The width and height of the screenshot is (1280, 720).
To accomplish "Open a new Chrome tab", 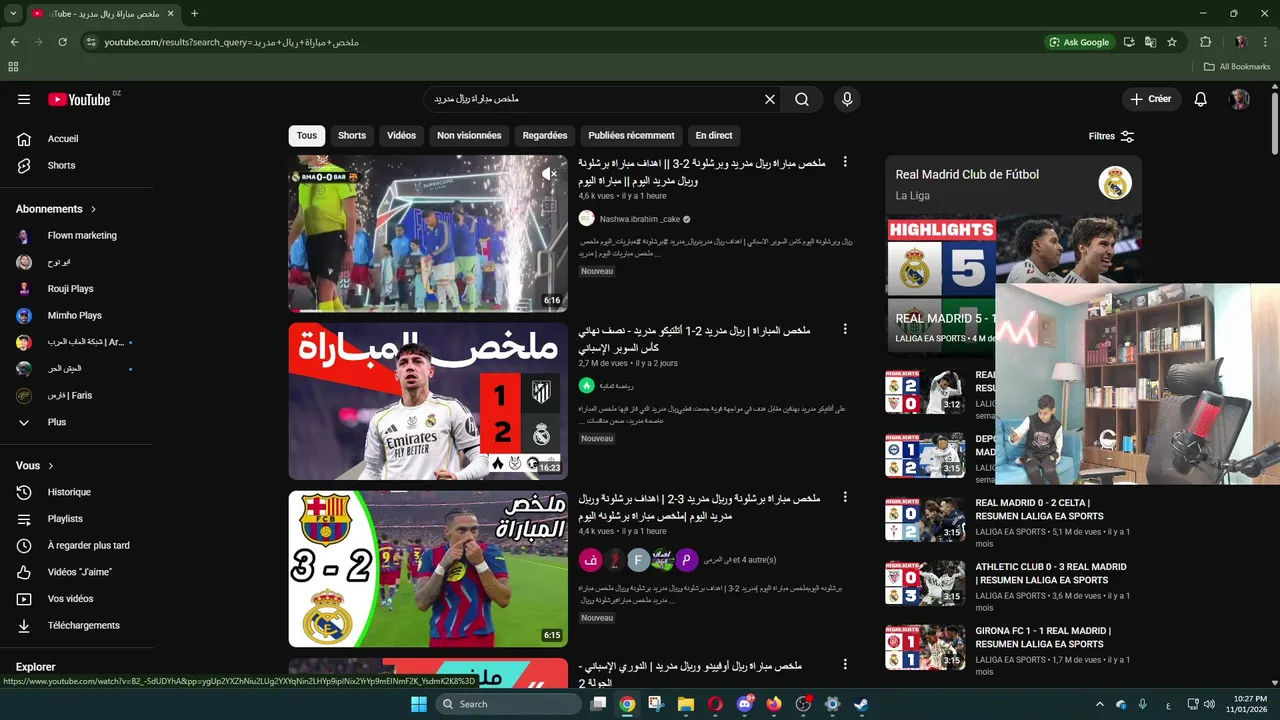I will [x=194, y=13].
